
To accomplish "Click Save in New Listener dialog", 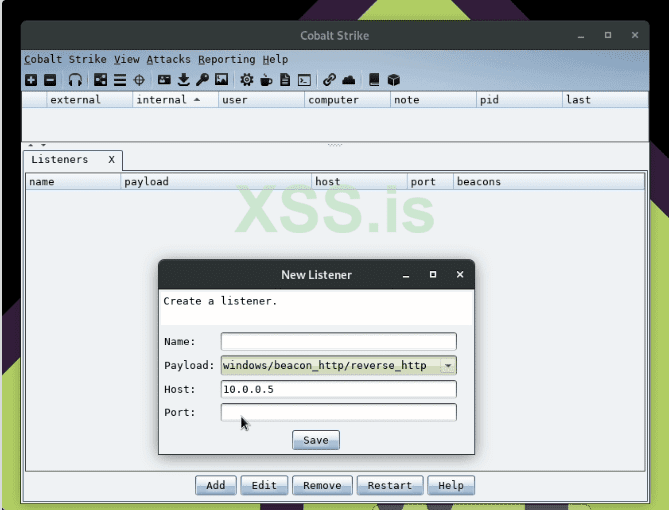I will point(316,440).
